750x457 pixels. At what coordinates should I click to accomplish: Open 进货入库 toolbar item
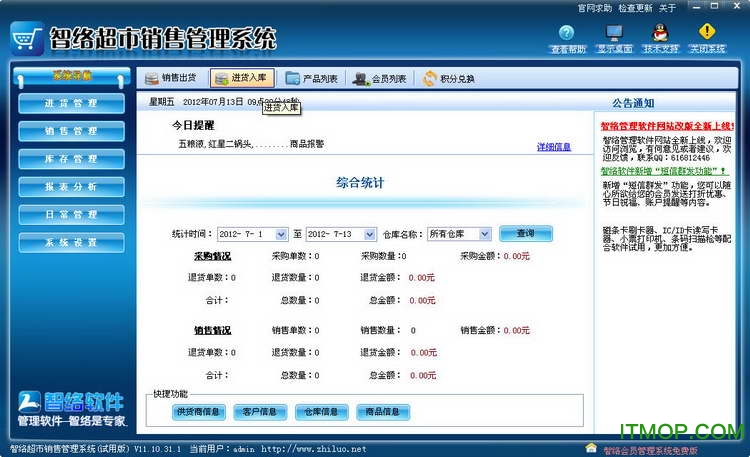(x=242, y=78)
